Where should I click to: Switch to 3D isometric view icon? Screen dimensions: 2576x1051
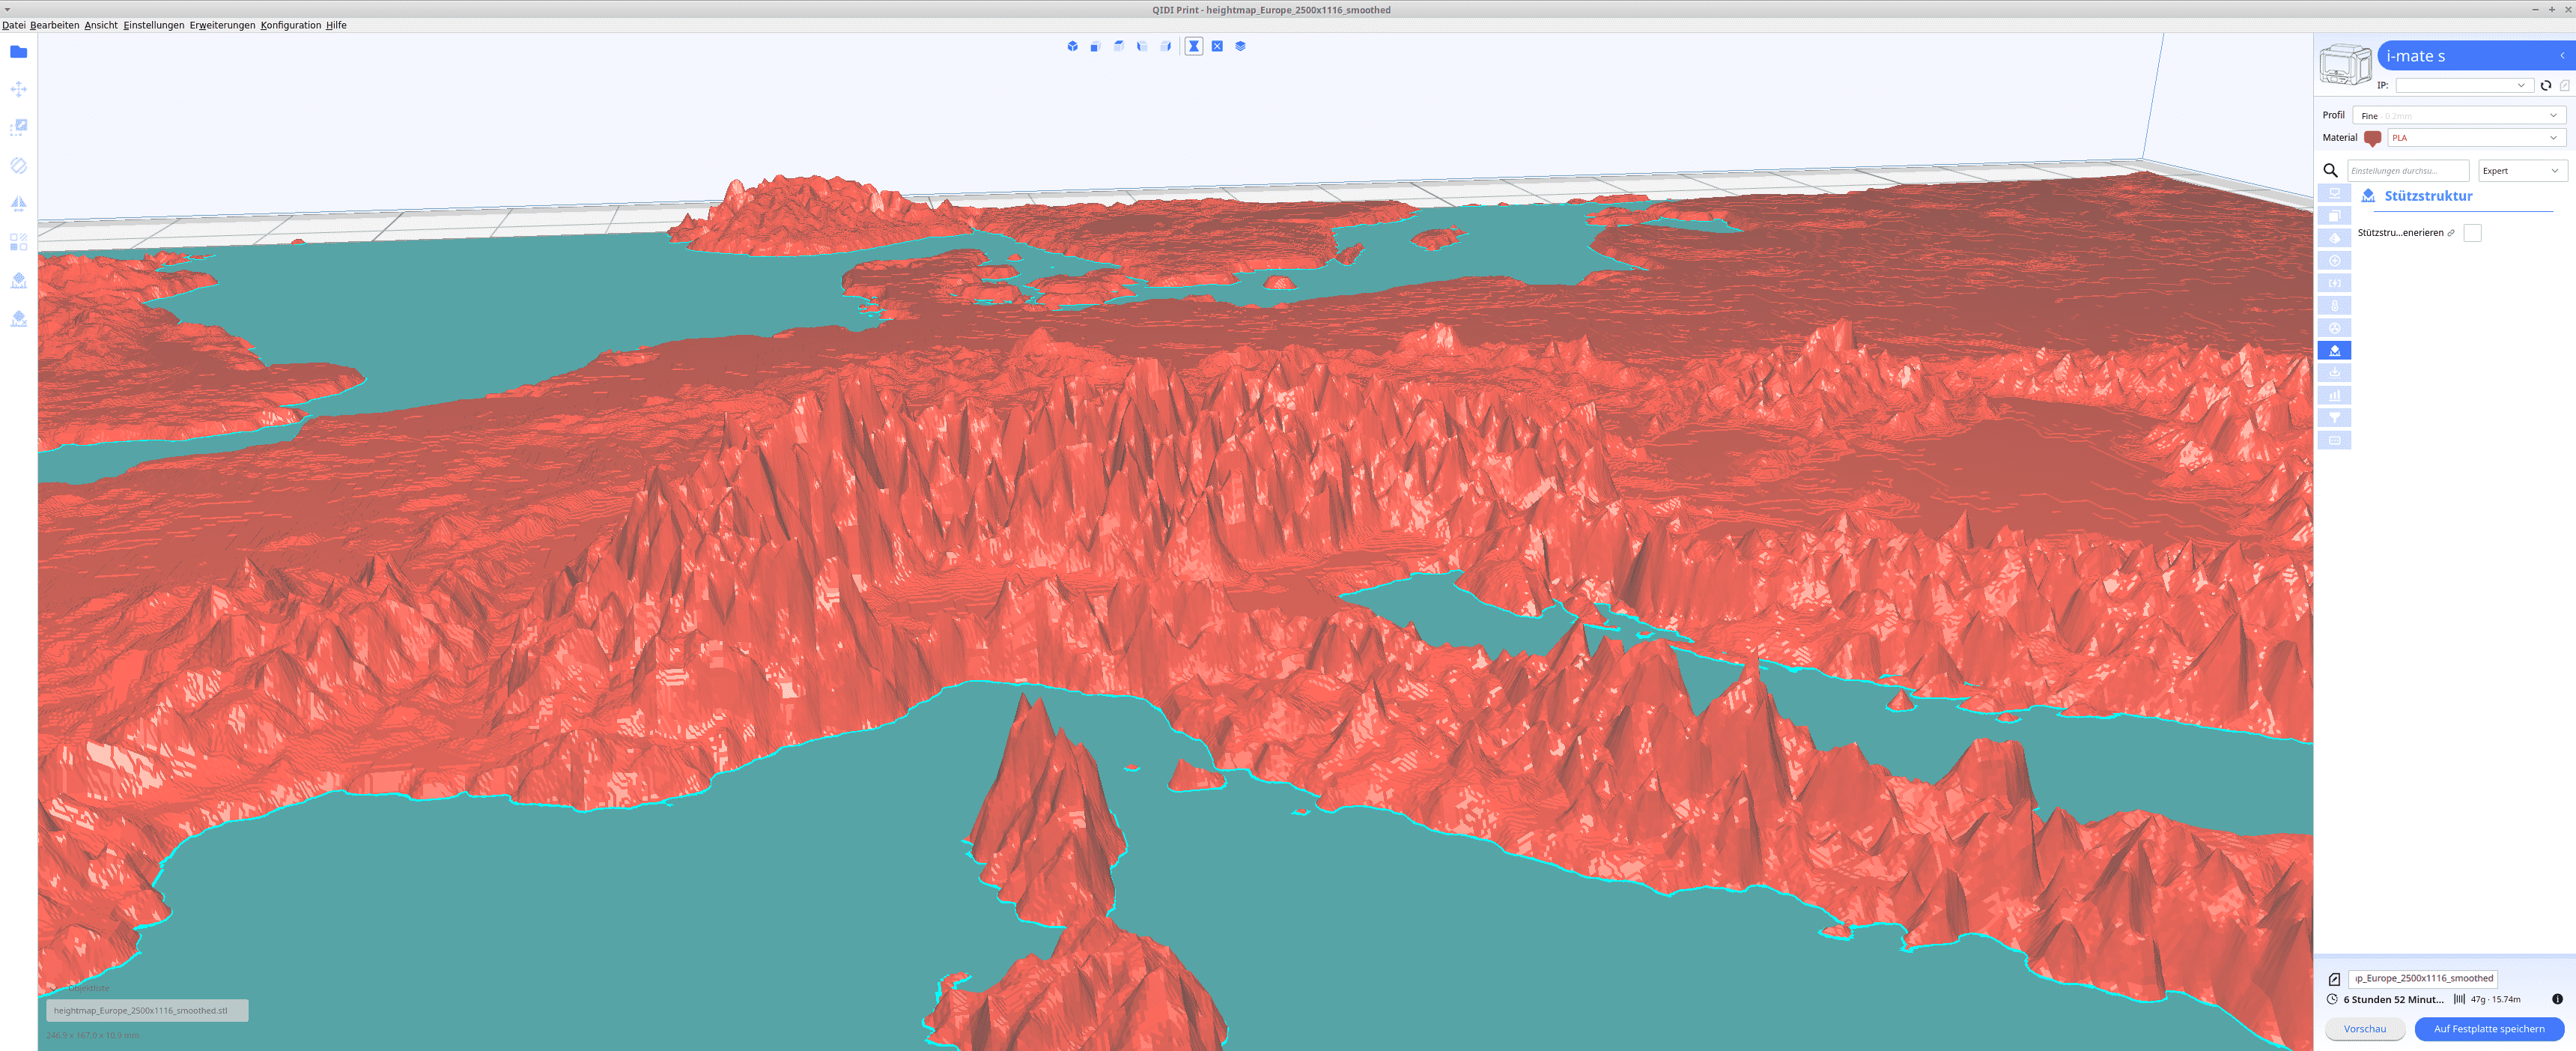pyautogui.click(x=1072, y=46)
